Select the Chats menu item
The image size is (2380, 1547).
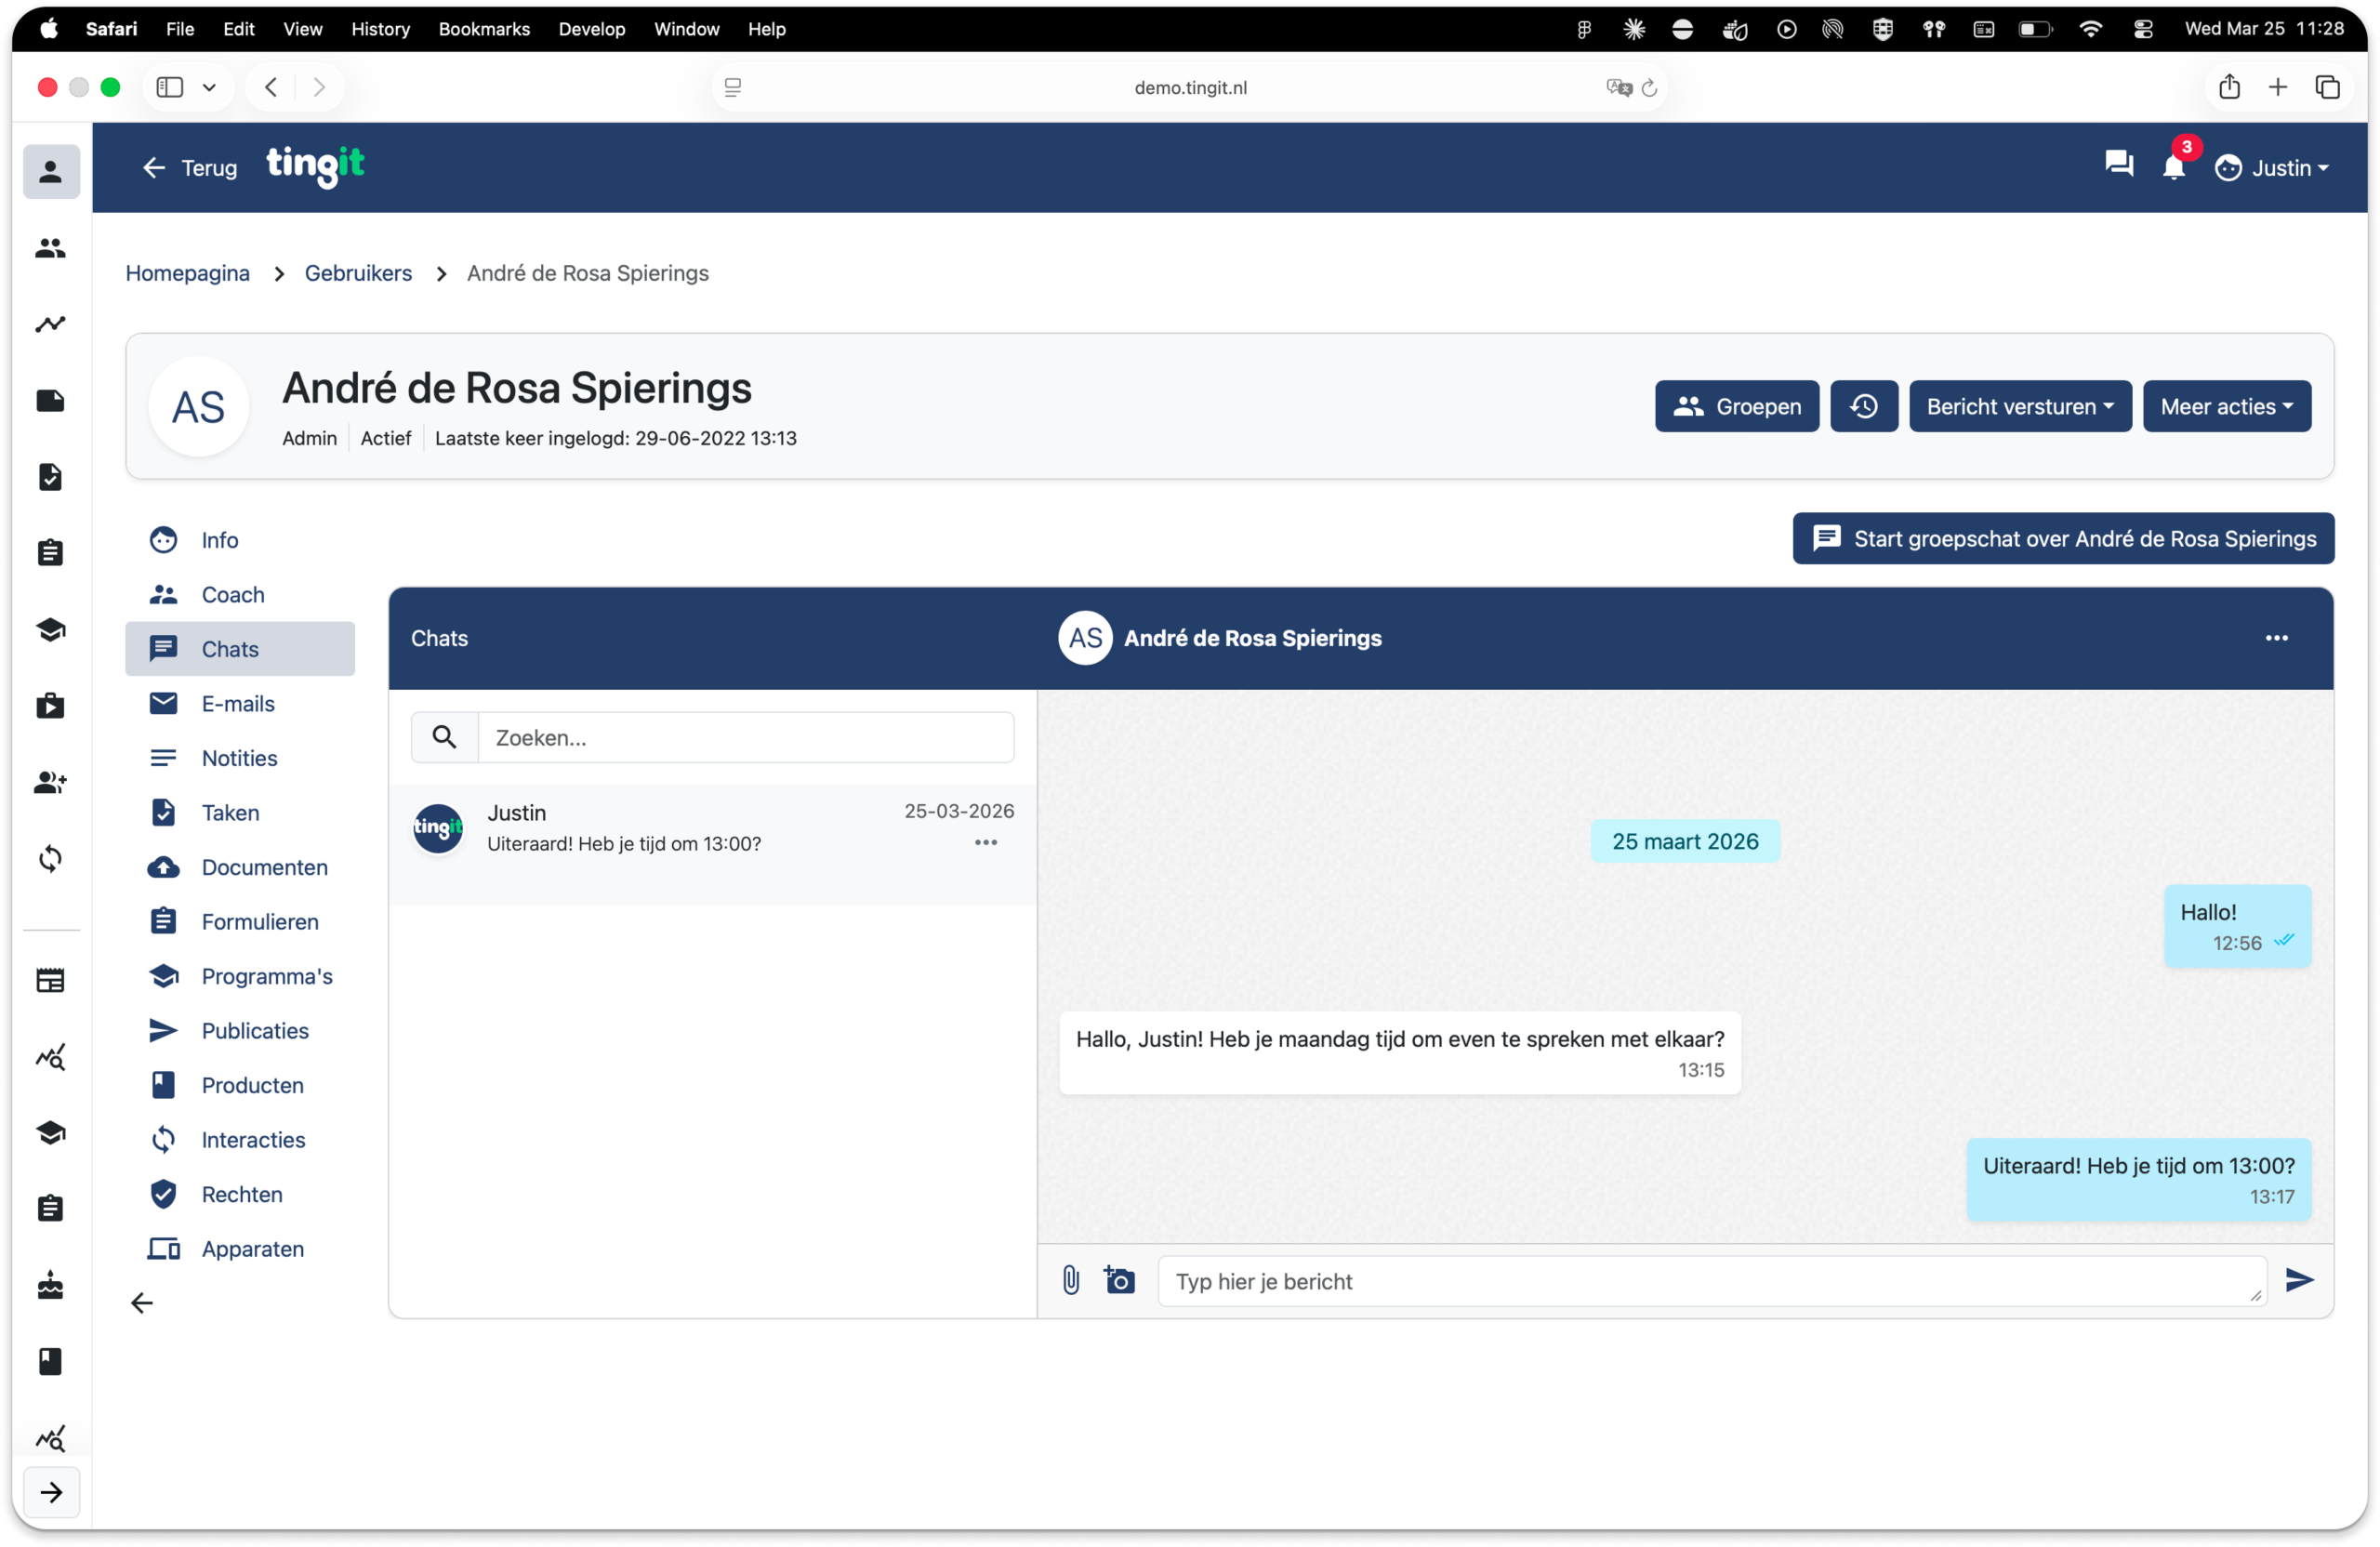240,649
